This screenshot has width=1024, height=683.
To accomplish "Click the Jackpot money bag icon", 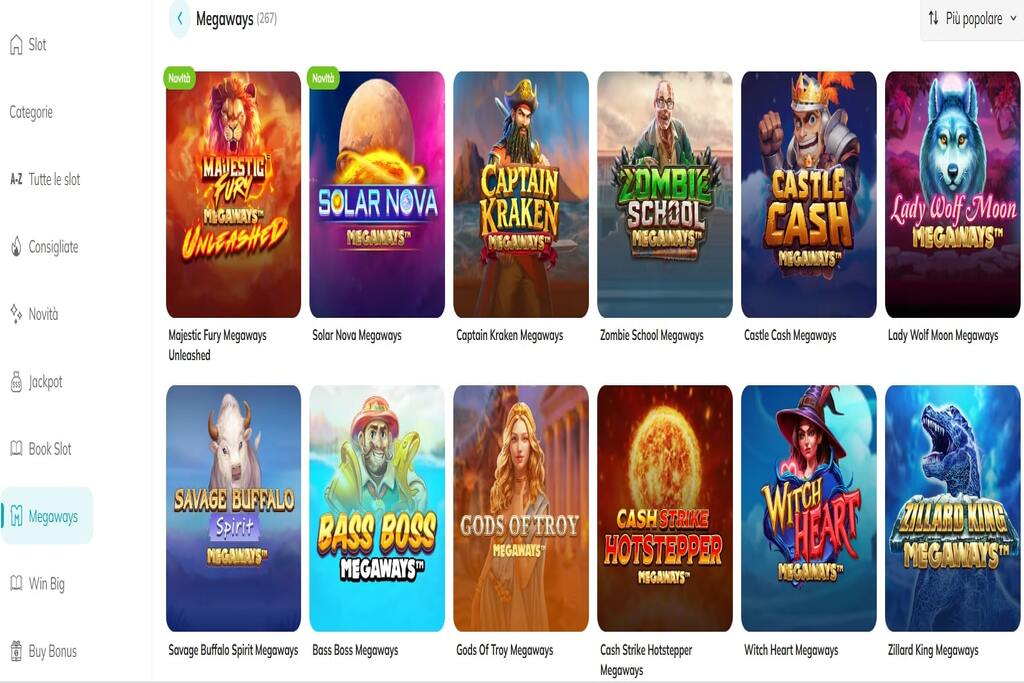I will click(x=16, y=382).
